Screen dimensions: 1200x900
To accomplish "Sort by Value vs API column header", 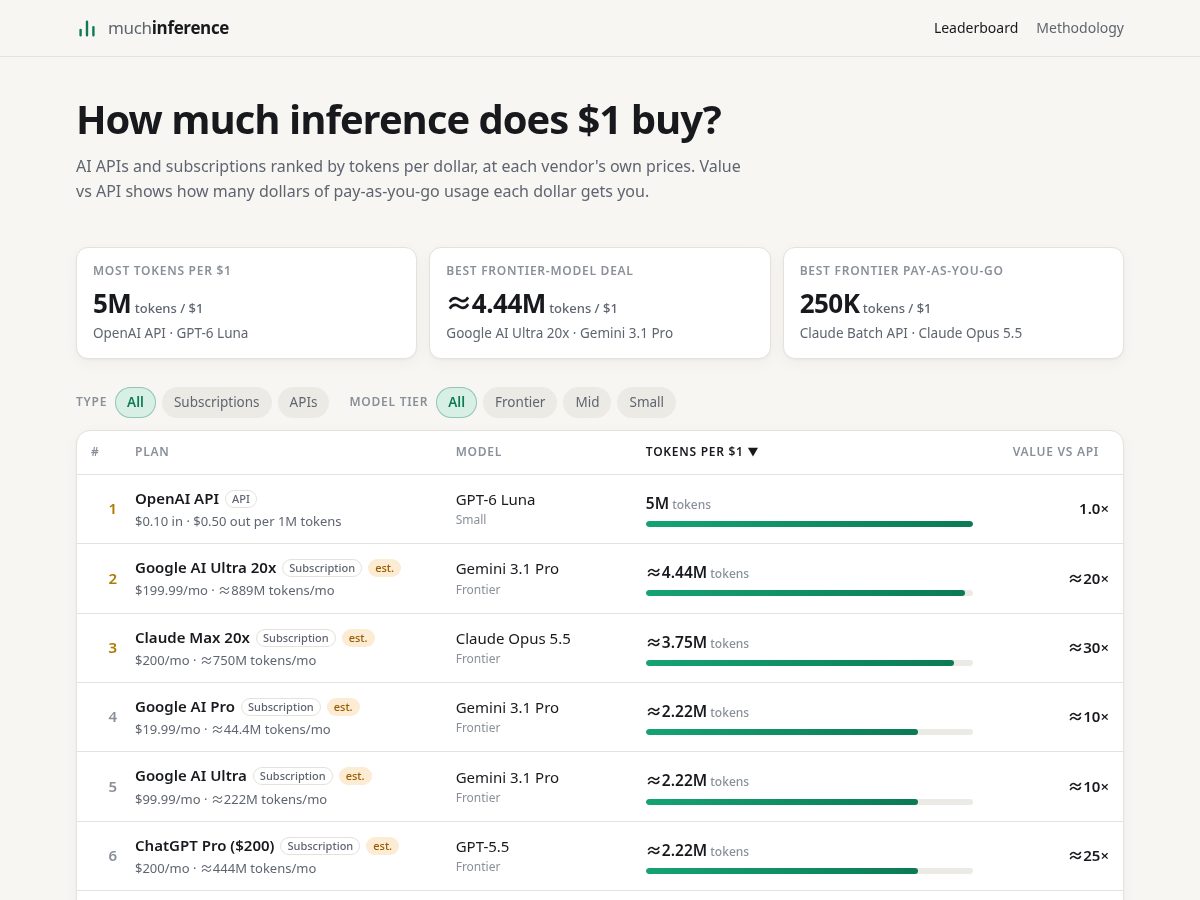I will (x=1055, y=452).
